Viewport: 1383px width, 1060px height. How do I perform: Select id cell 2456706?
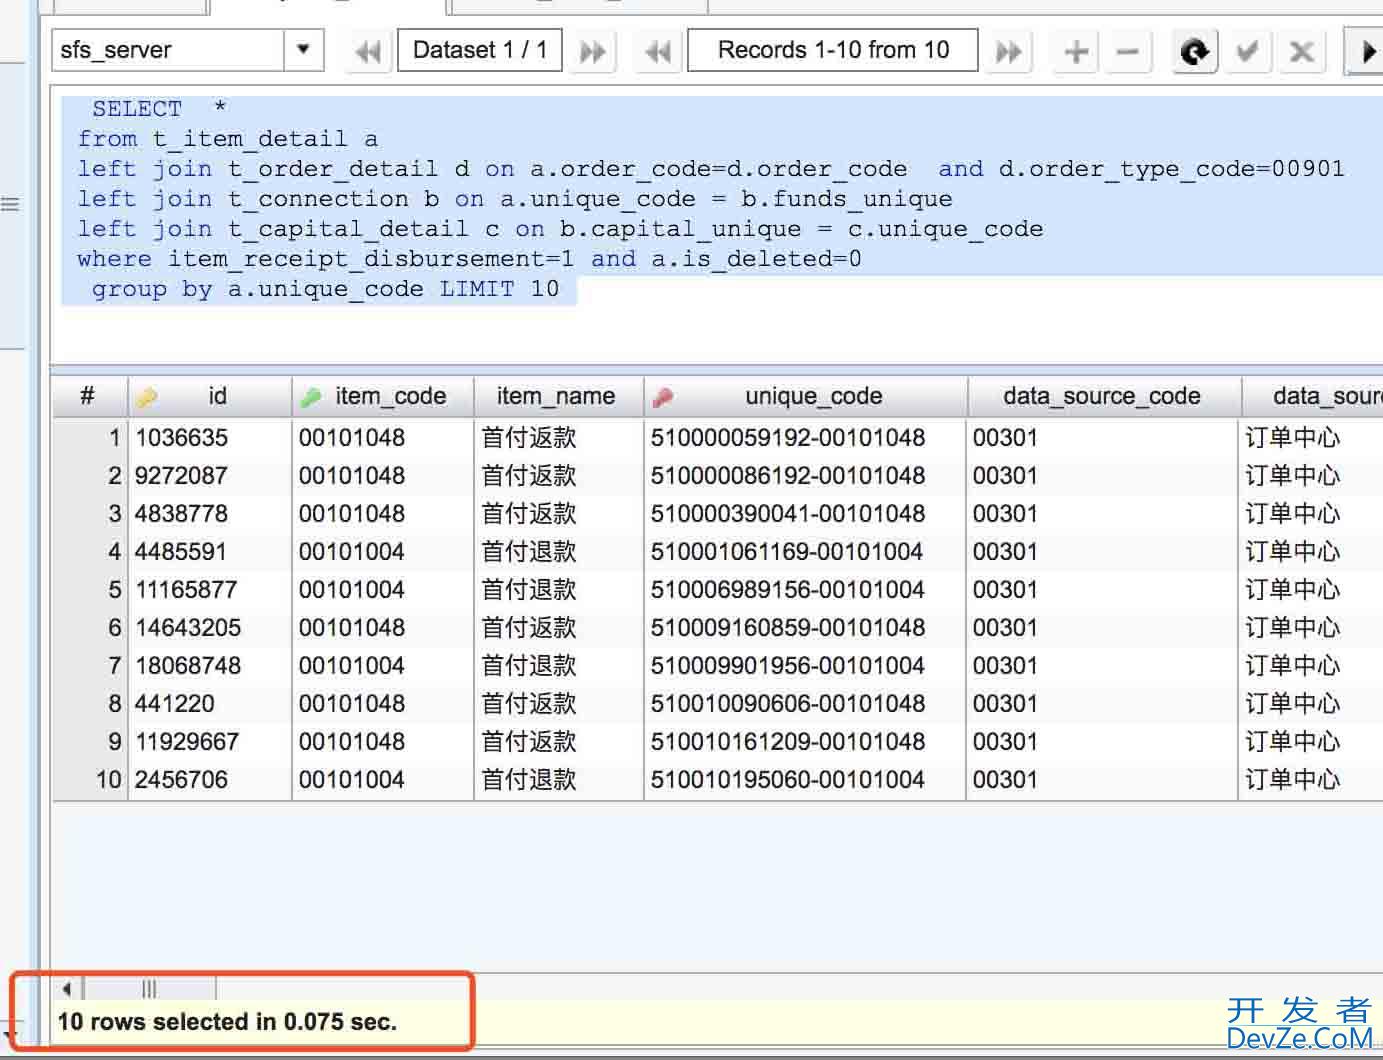coord(210,780)
